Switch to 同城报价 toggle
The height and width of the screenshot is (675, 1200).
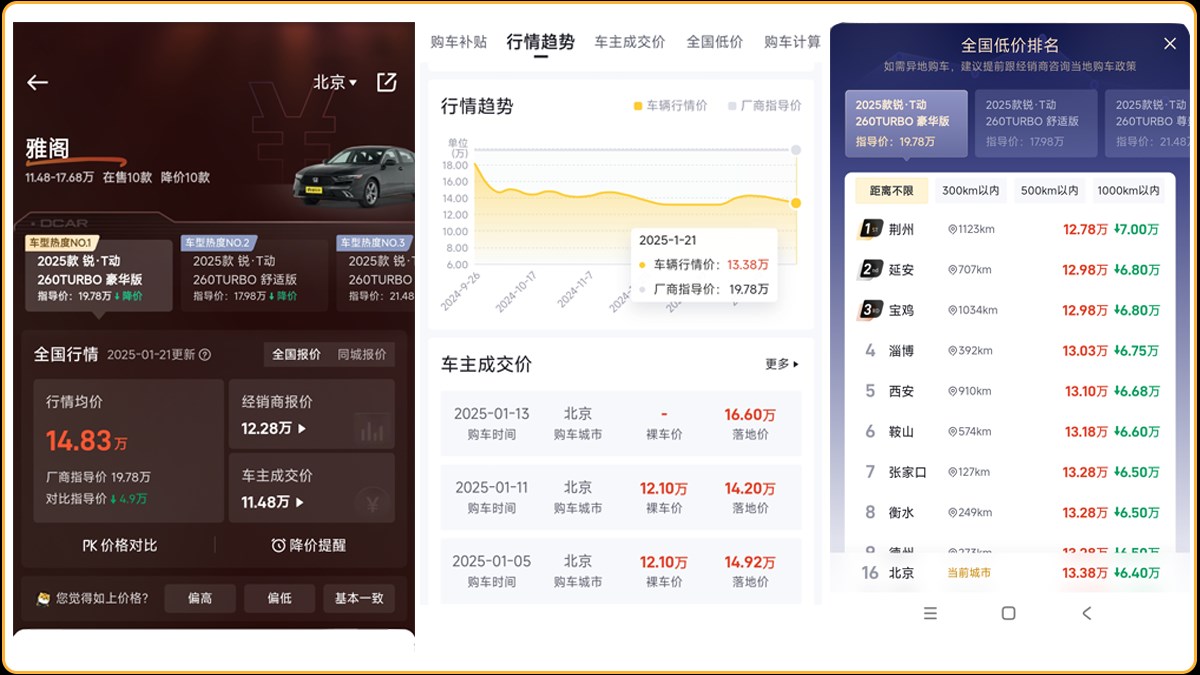point(361,355)
